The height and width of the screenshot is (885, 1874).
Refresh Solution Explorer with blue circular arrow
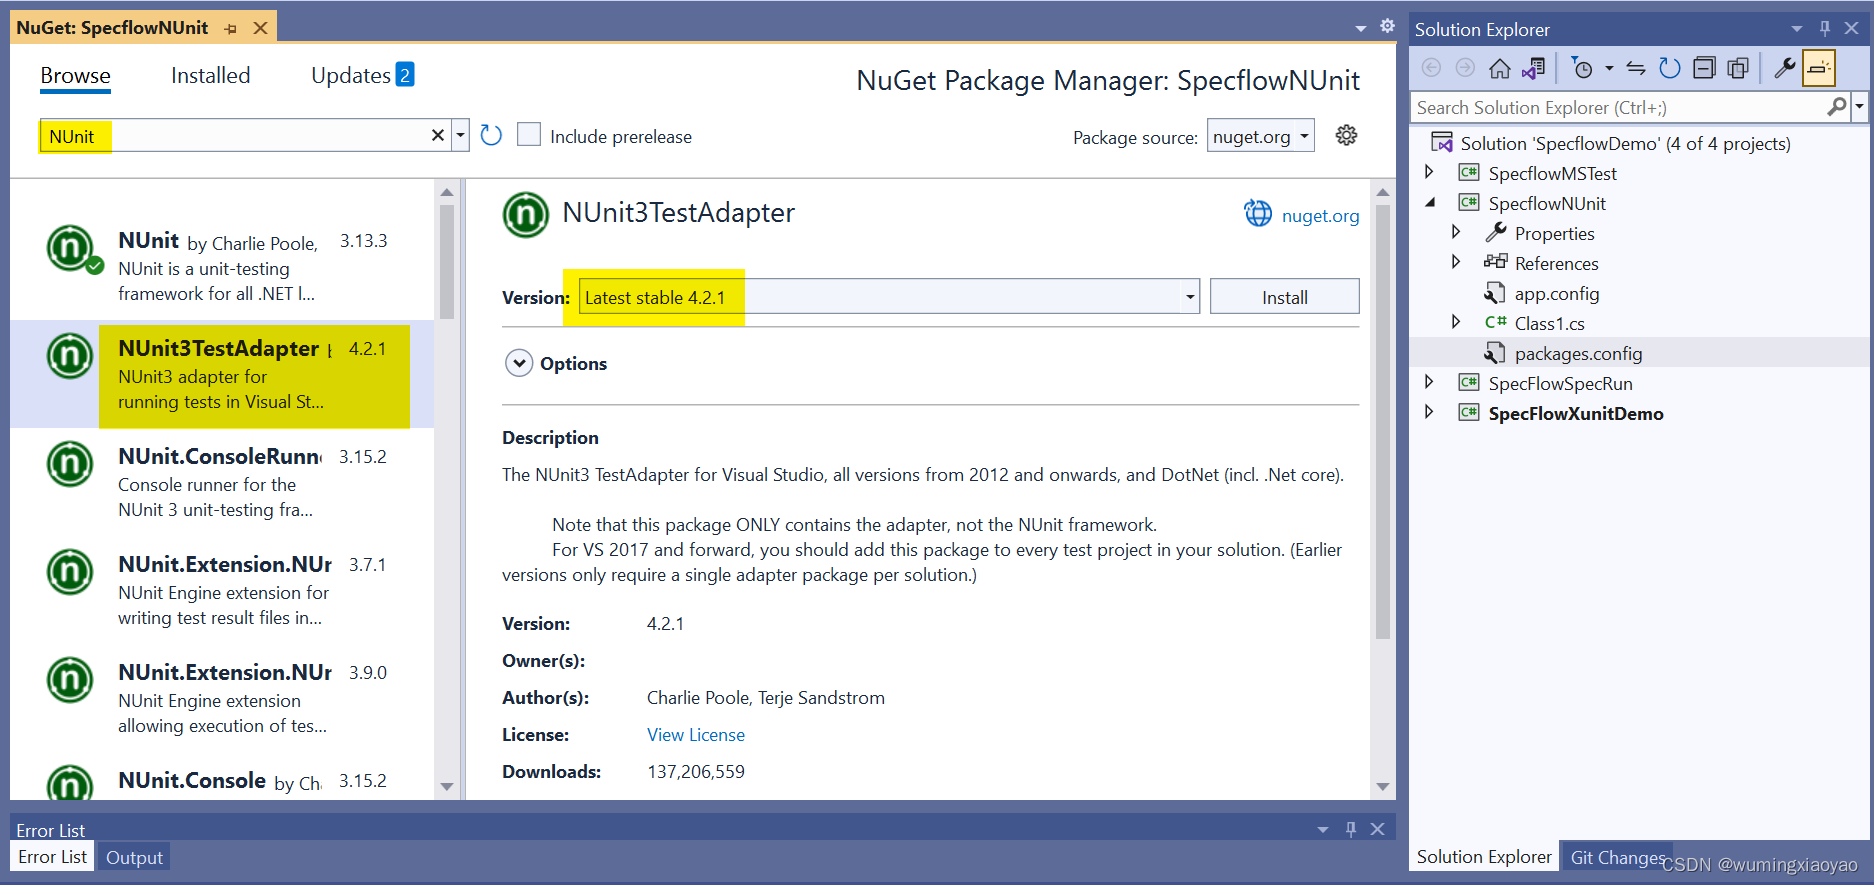coord(1670,68)
